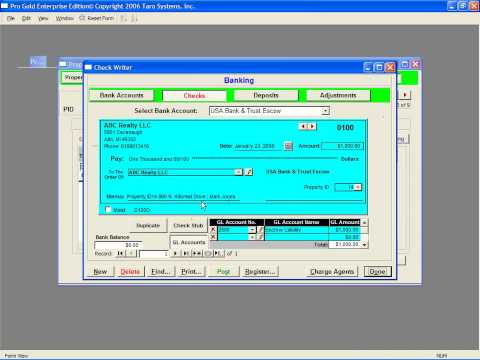Image resolution: width=480 pixels, height=360 pixels.
Task: Open the Edit menu
Action: [26, 18]
